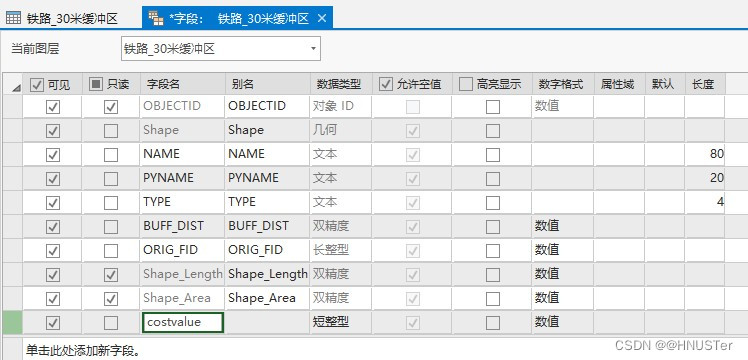The image size is (748, 360).
Task: Toggle visible checkbox for NAME field
Action: tap(53, 154)
